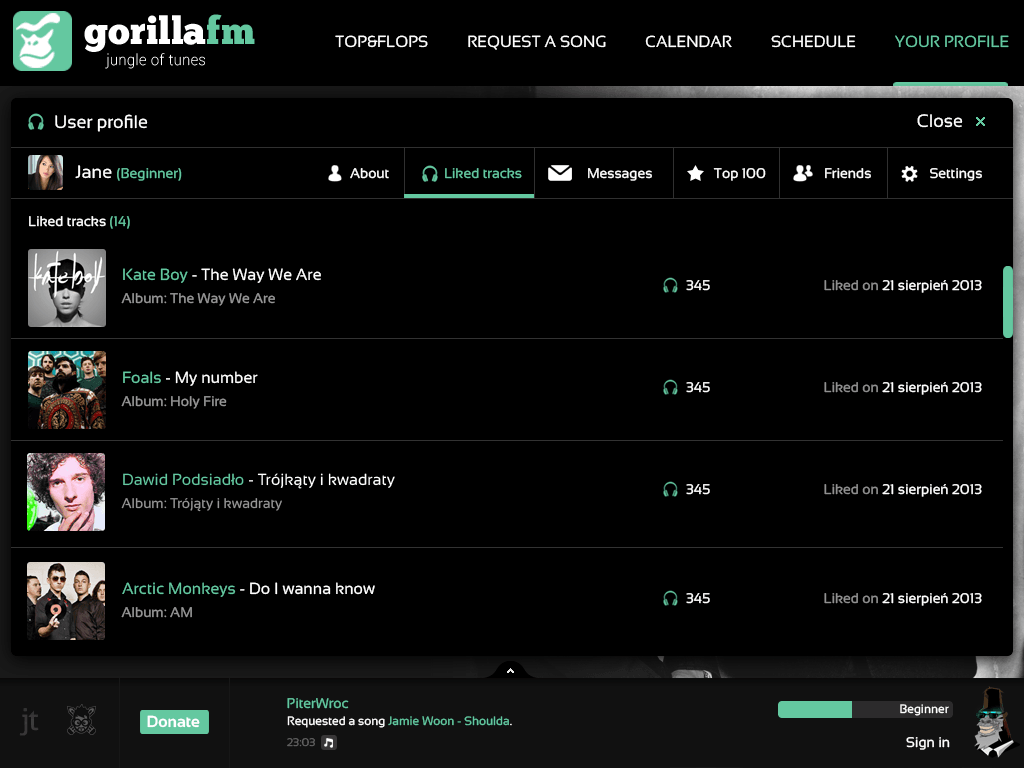Click the raccoon skull icon in footer
The image size is (1024, 768).
point(82,720)
